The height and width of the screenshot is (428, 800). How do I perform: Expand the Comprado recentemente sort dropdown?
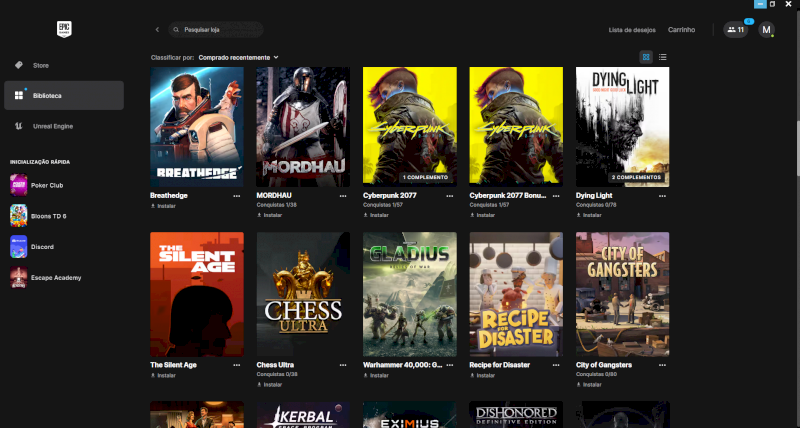(x=238, y=58)
